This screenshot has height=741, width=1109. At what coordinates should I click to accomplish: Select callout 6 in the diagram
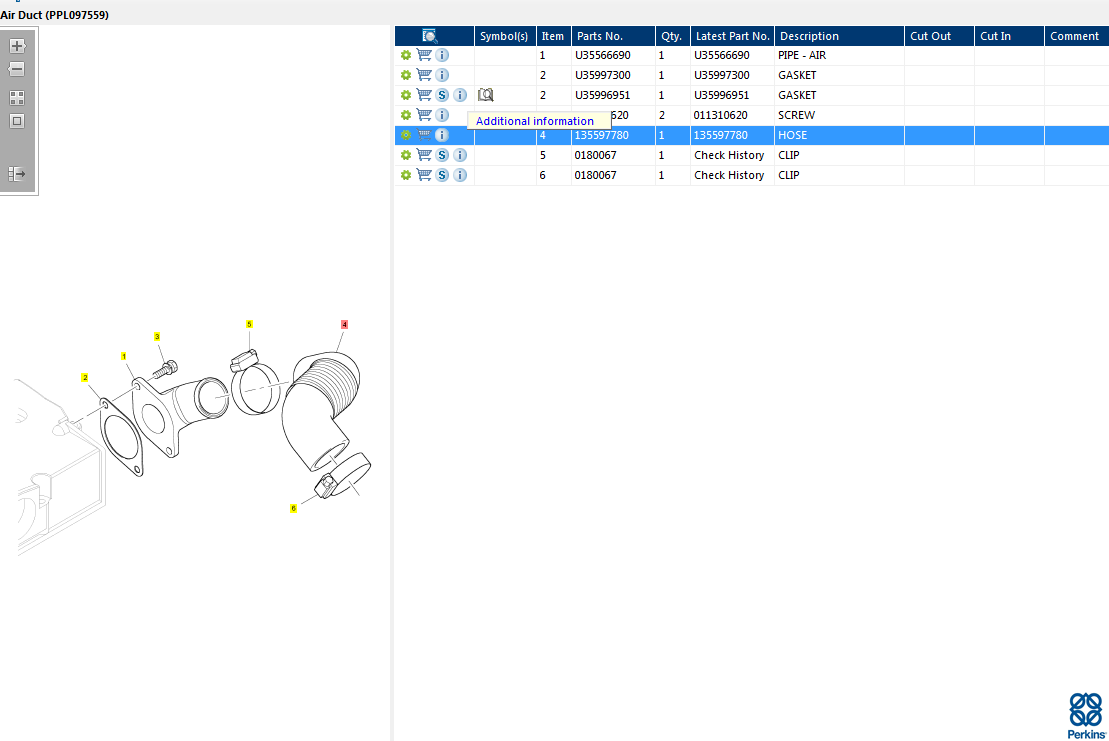294,508
